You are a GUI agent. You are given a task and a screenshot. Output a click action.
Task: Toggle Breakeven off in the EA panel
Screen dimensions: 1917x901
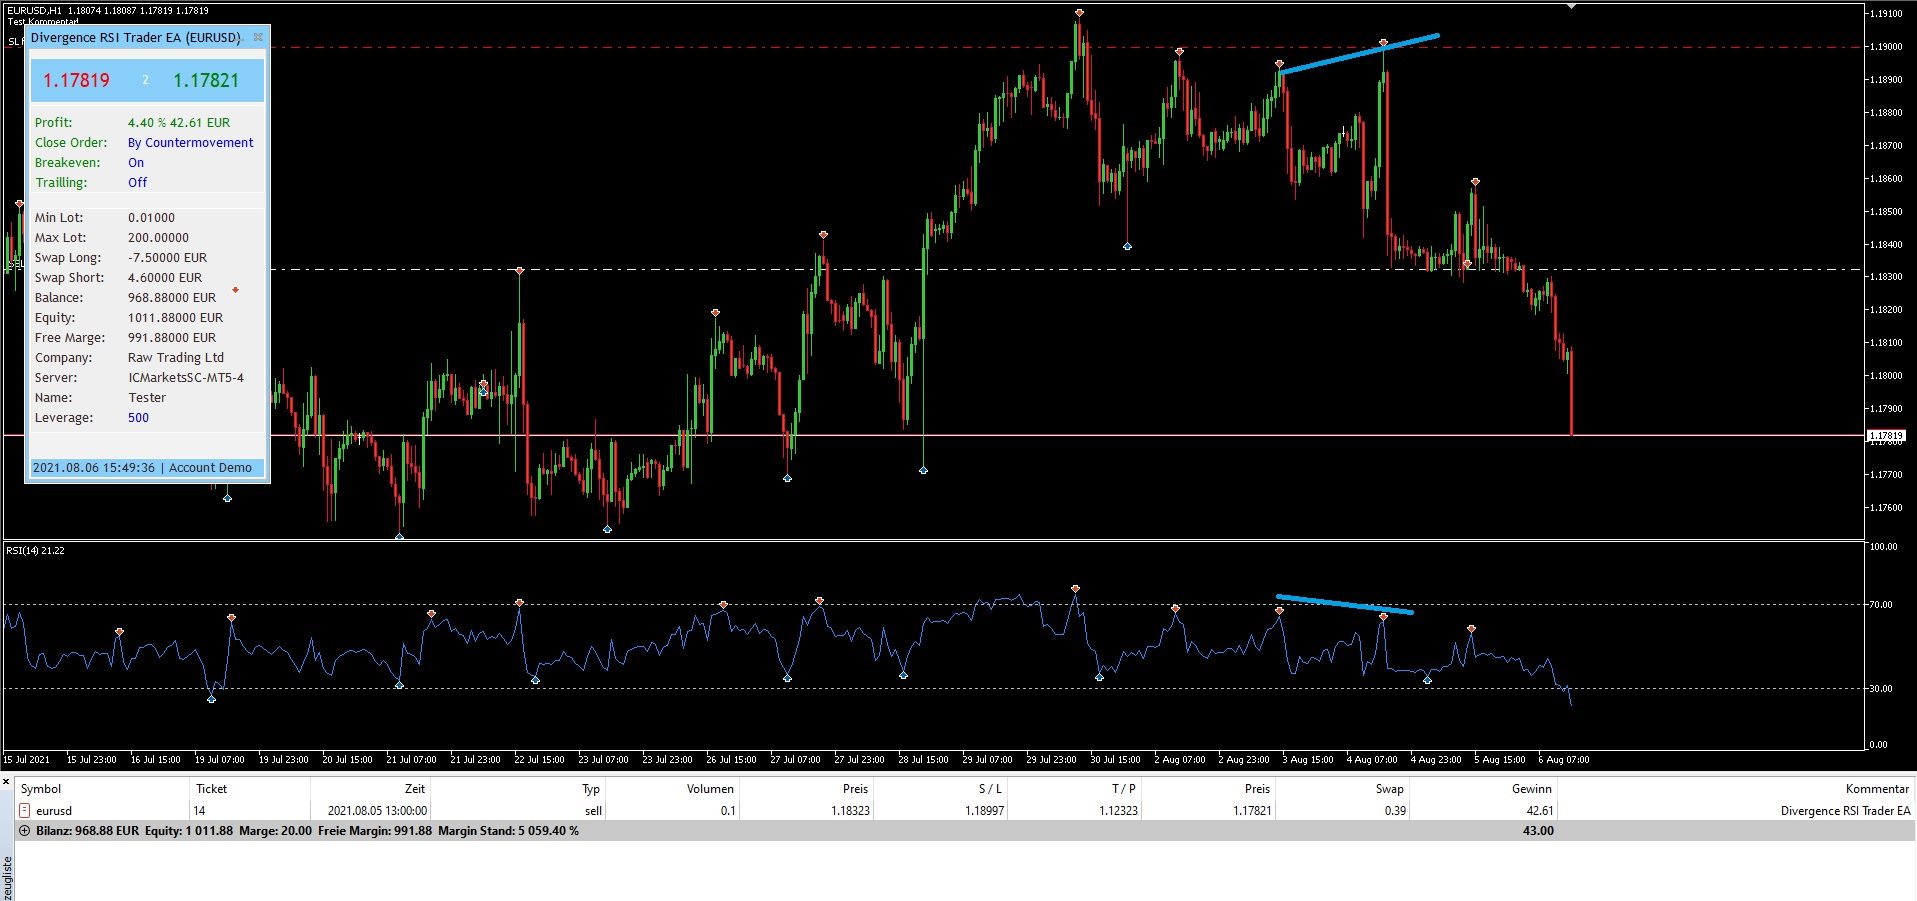pos(136,162)
